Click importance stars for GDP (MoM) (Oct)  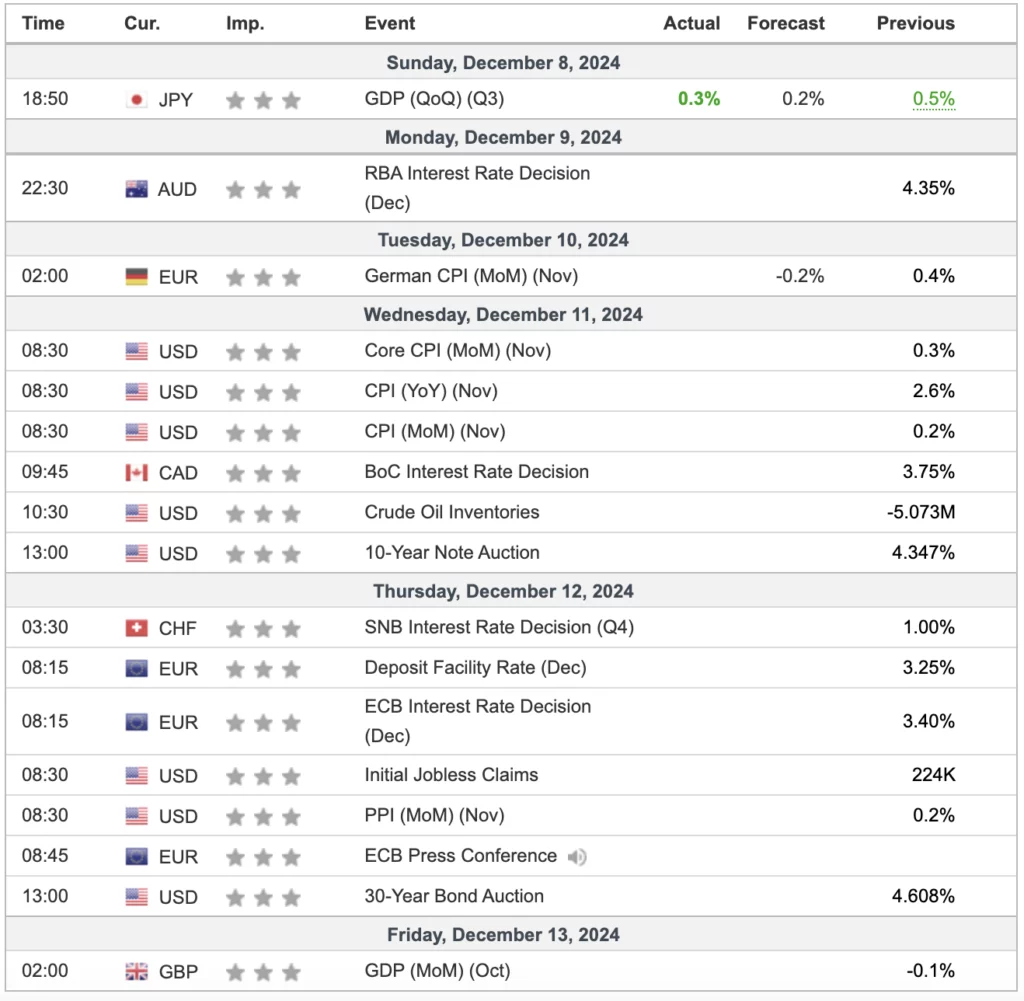(x=263, y=972)
